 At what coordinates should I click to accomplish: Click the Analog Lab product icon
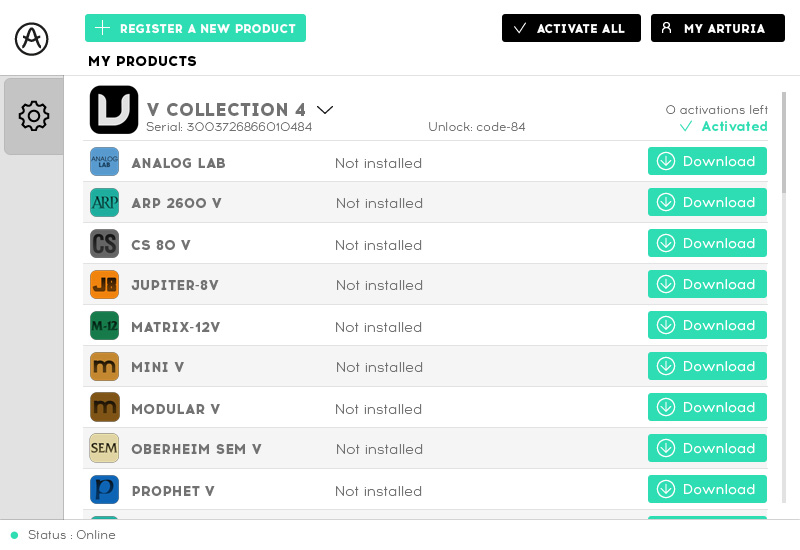pyautogui.click(x=105, y=162)
